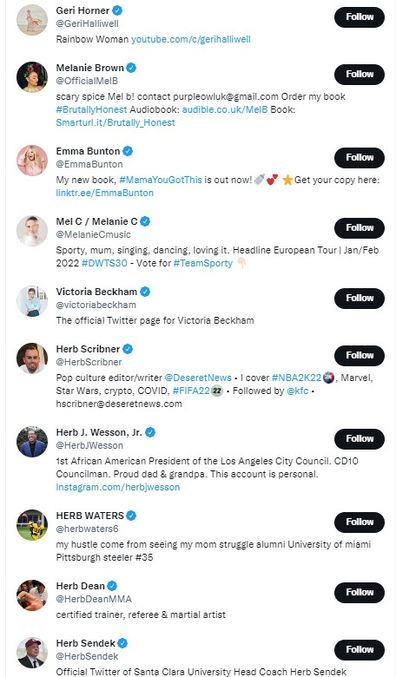Open the instagram.com/herbjwesson link

tap(118, 487)
